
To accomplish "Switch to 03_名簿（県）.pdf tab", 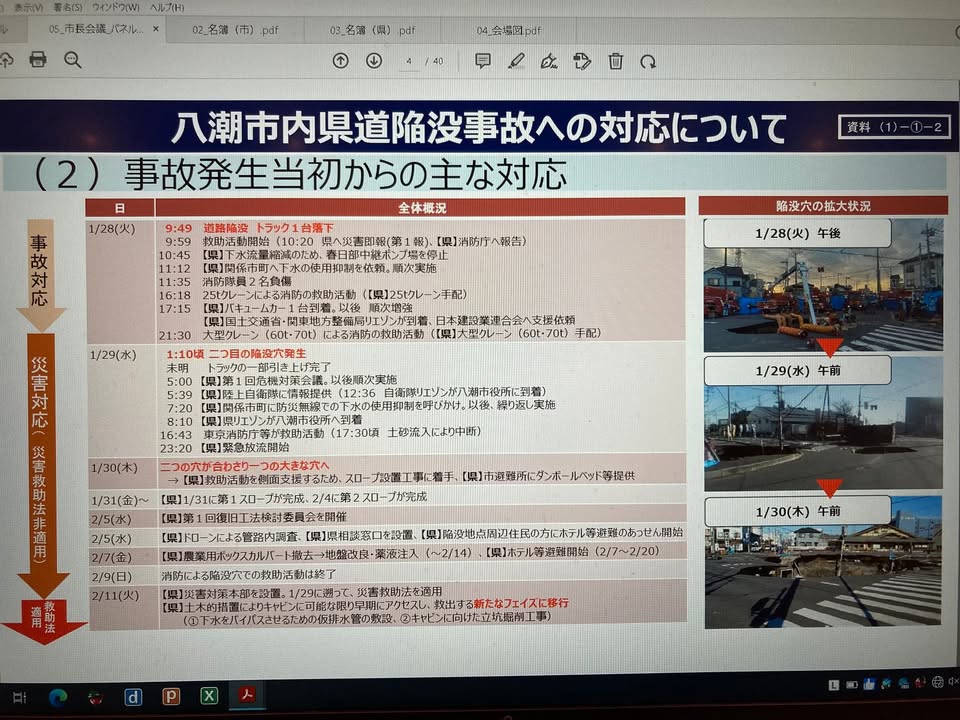I will point(372,30).
